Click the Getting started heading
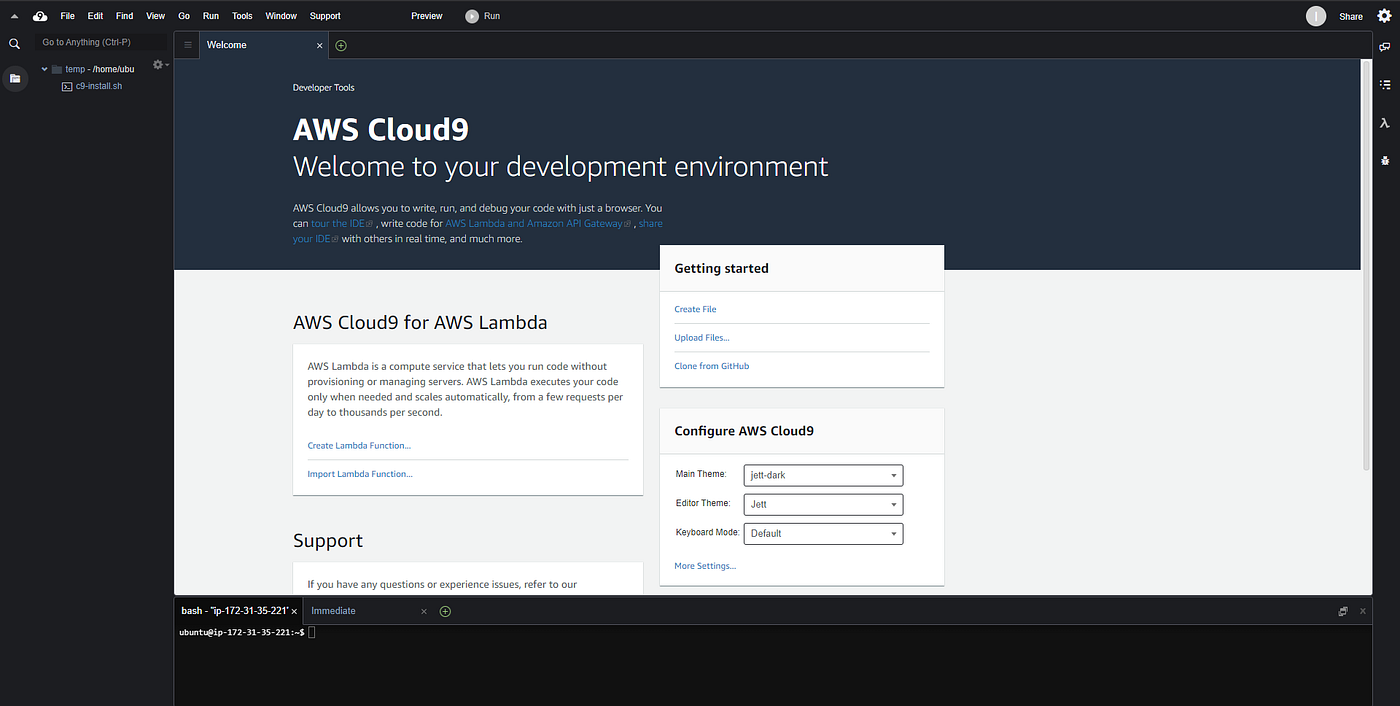The width and height of the screenshot is (1400, 706). [x=721, y=268]
